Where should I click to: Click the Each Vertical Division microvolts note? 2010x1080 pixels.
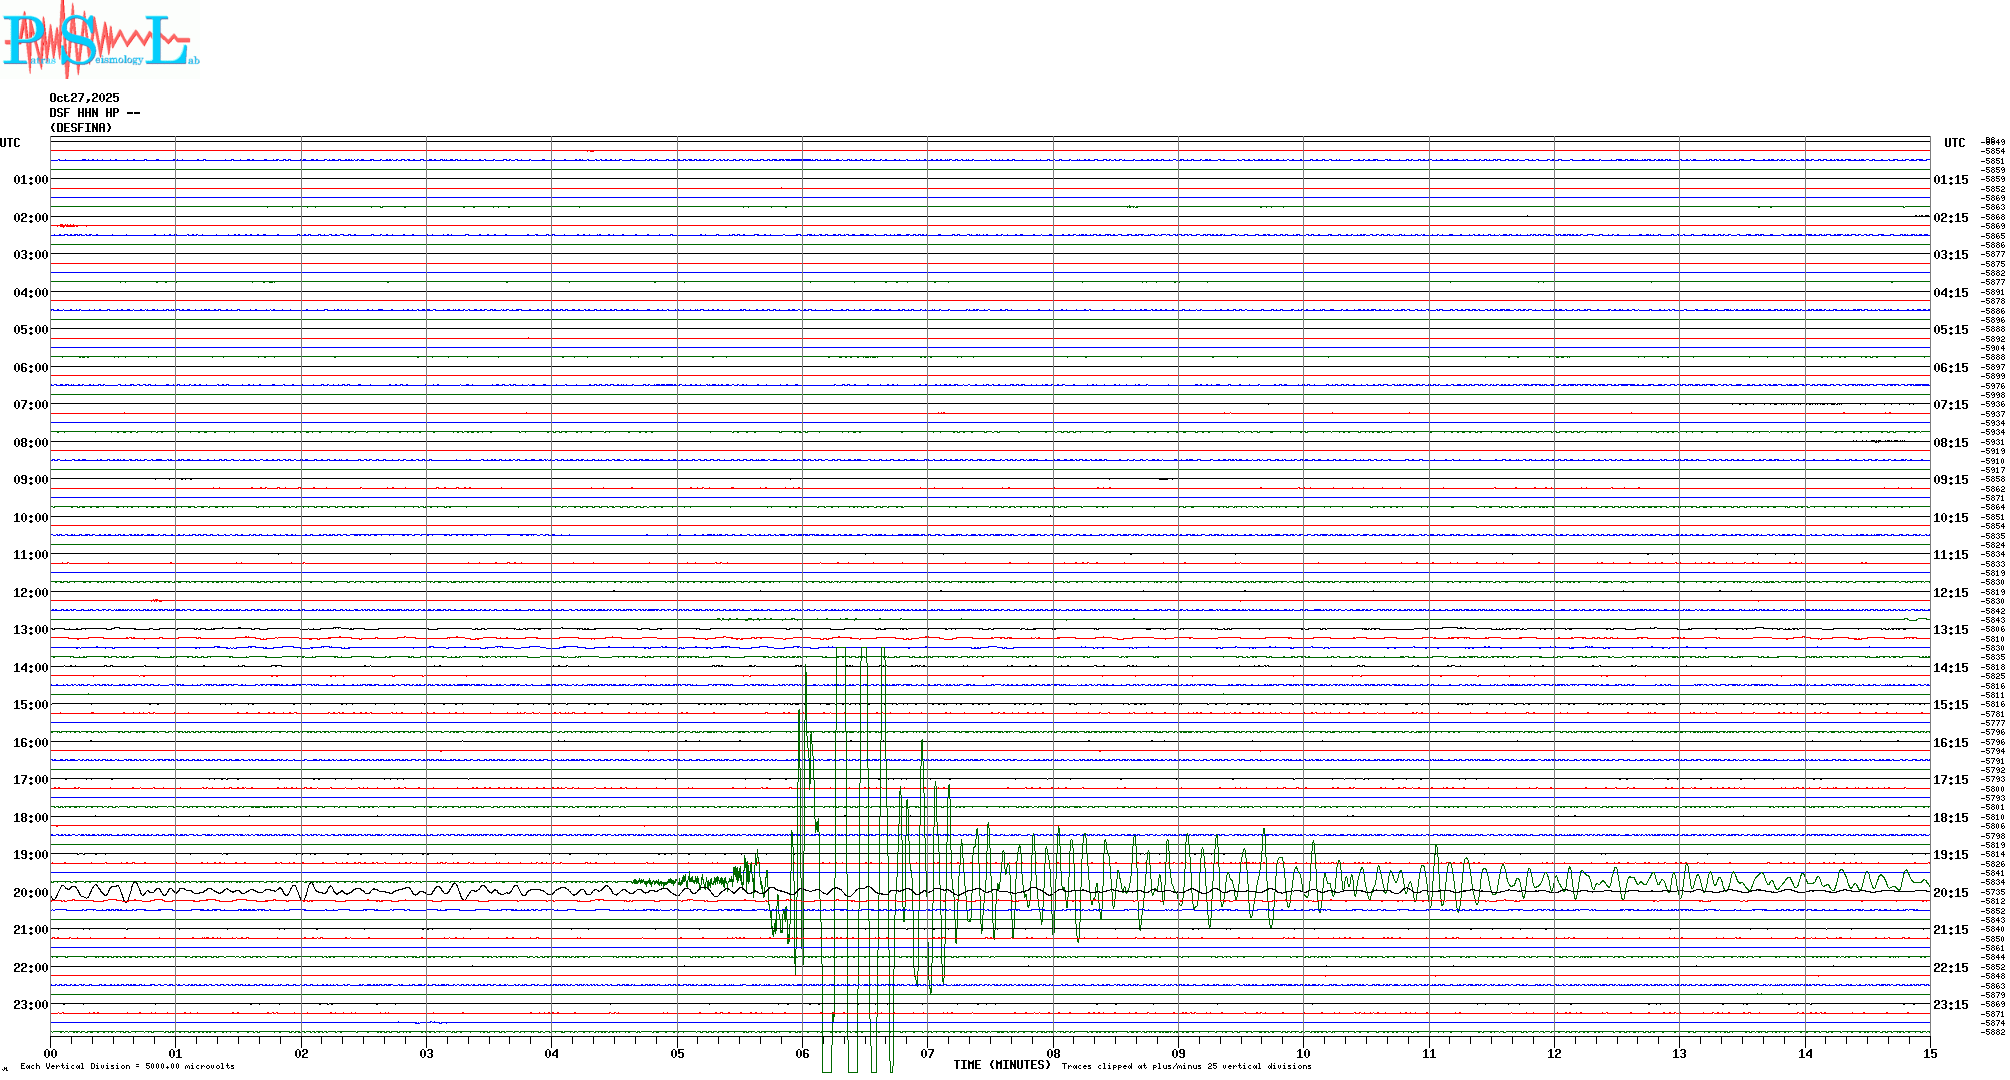coord(127,1066)
